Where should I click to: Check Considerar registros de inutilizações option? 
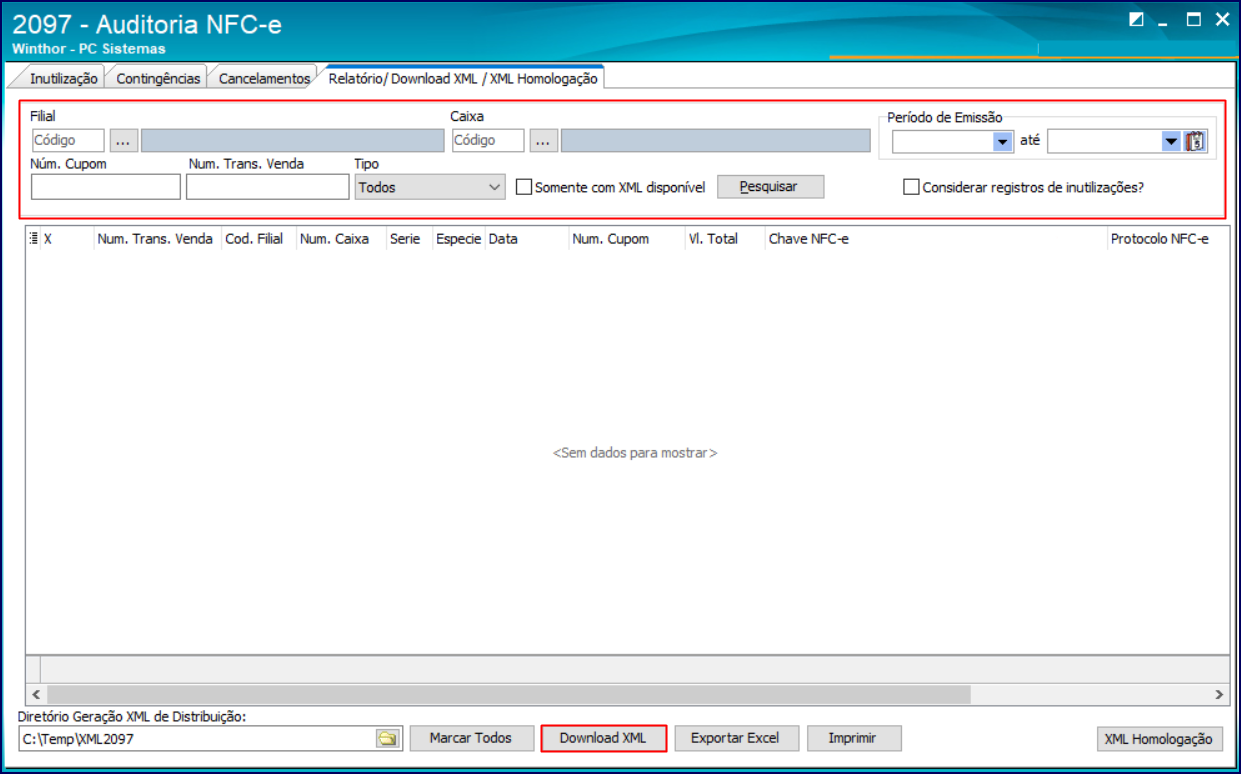[x=911, y=187]
